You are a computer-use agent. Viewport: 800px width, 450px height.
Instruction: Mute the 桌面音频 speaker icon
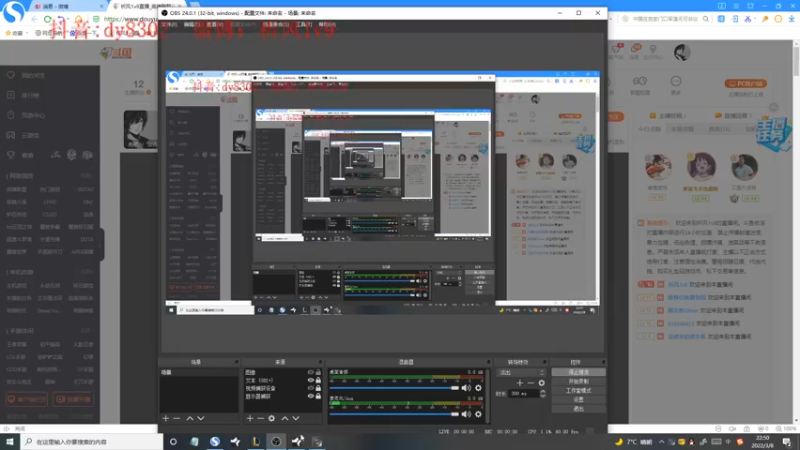tap(466, 388)
